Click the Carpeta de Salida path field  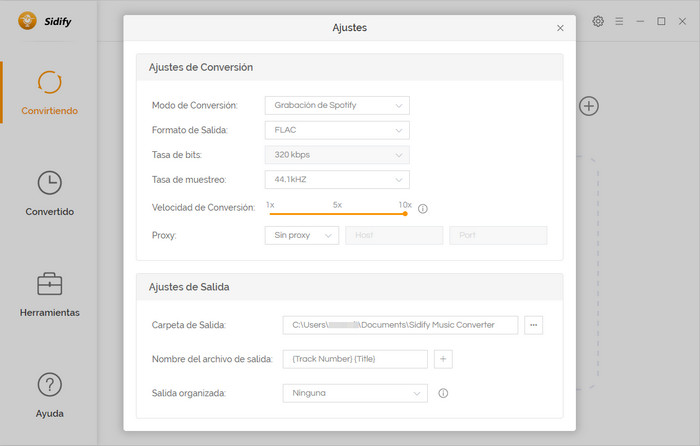point(400,325)
